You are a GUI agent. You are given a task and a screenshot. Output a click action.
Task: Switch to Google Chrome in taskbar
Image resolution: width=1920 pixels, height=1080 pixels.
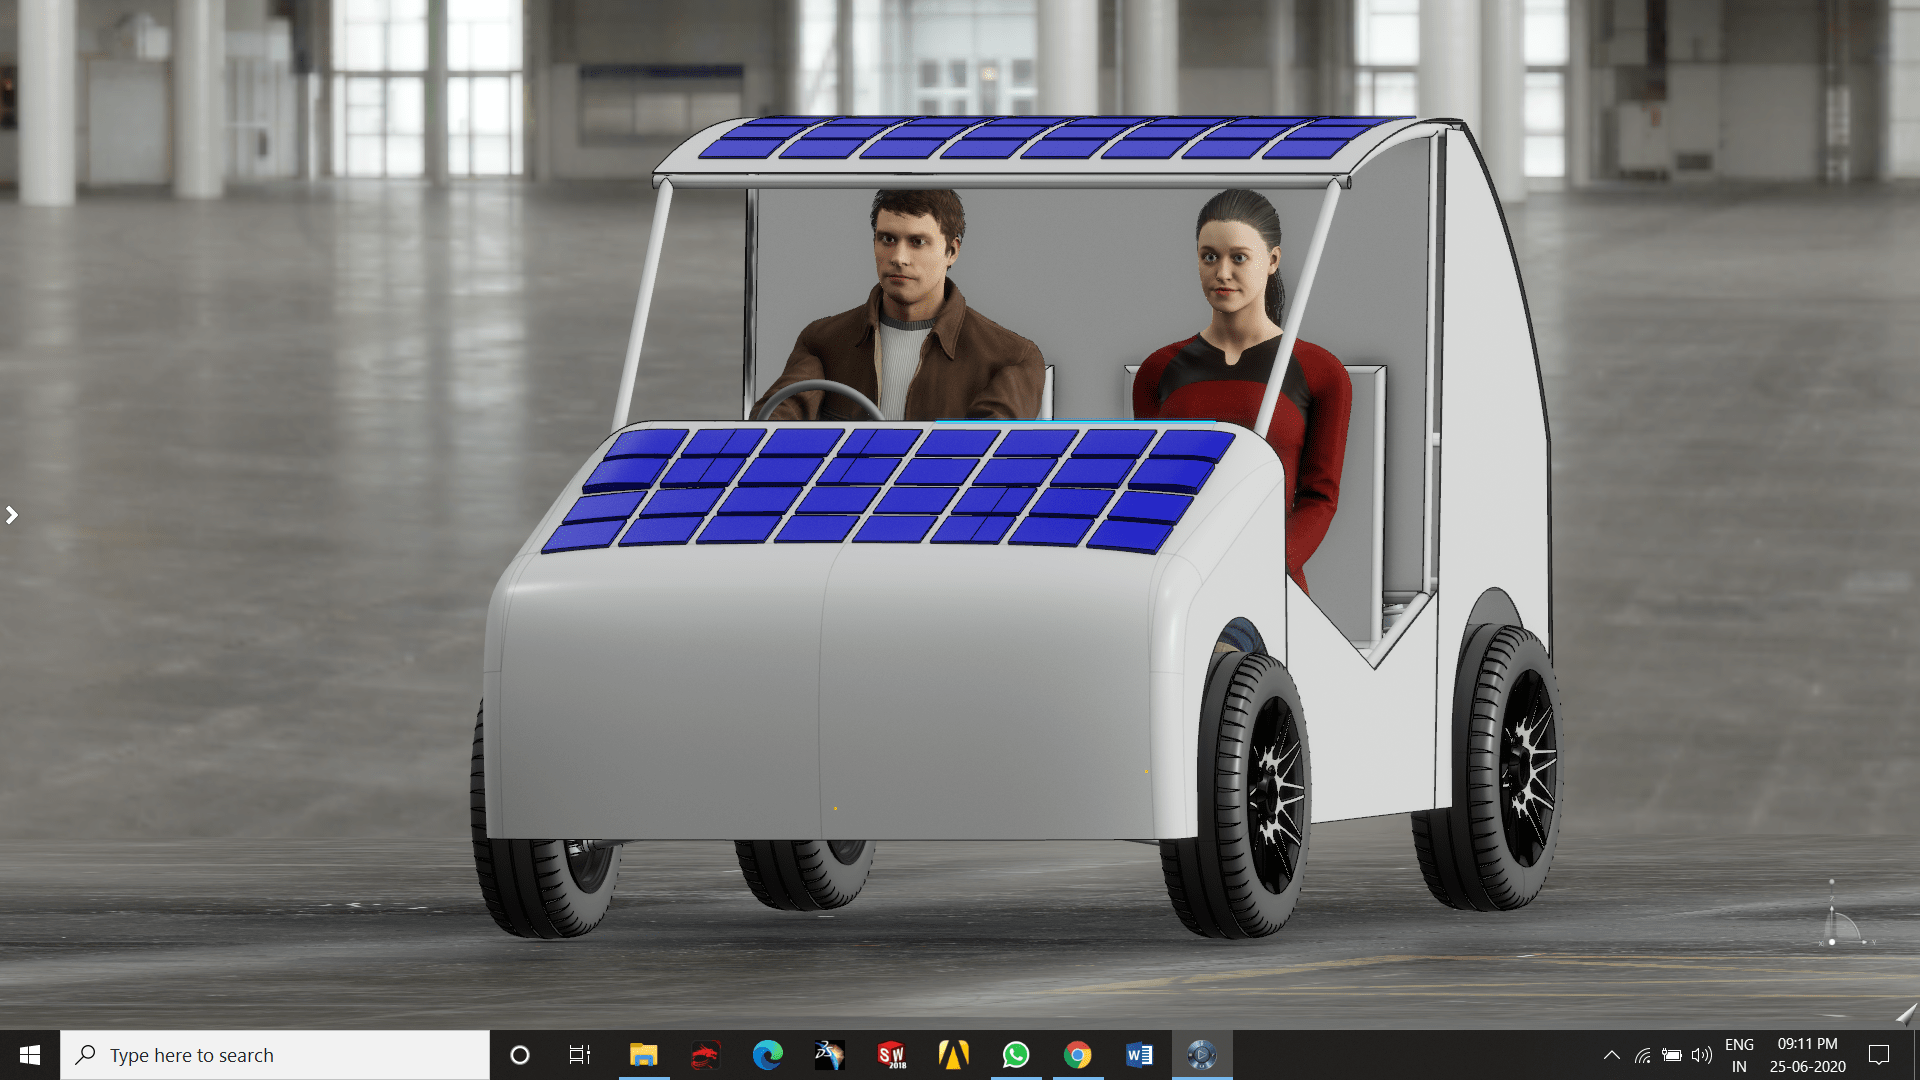(x=1077, y=1055)
